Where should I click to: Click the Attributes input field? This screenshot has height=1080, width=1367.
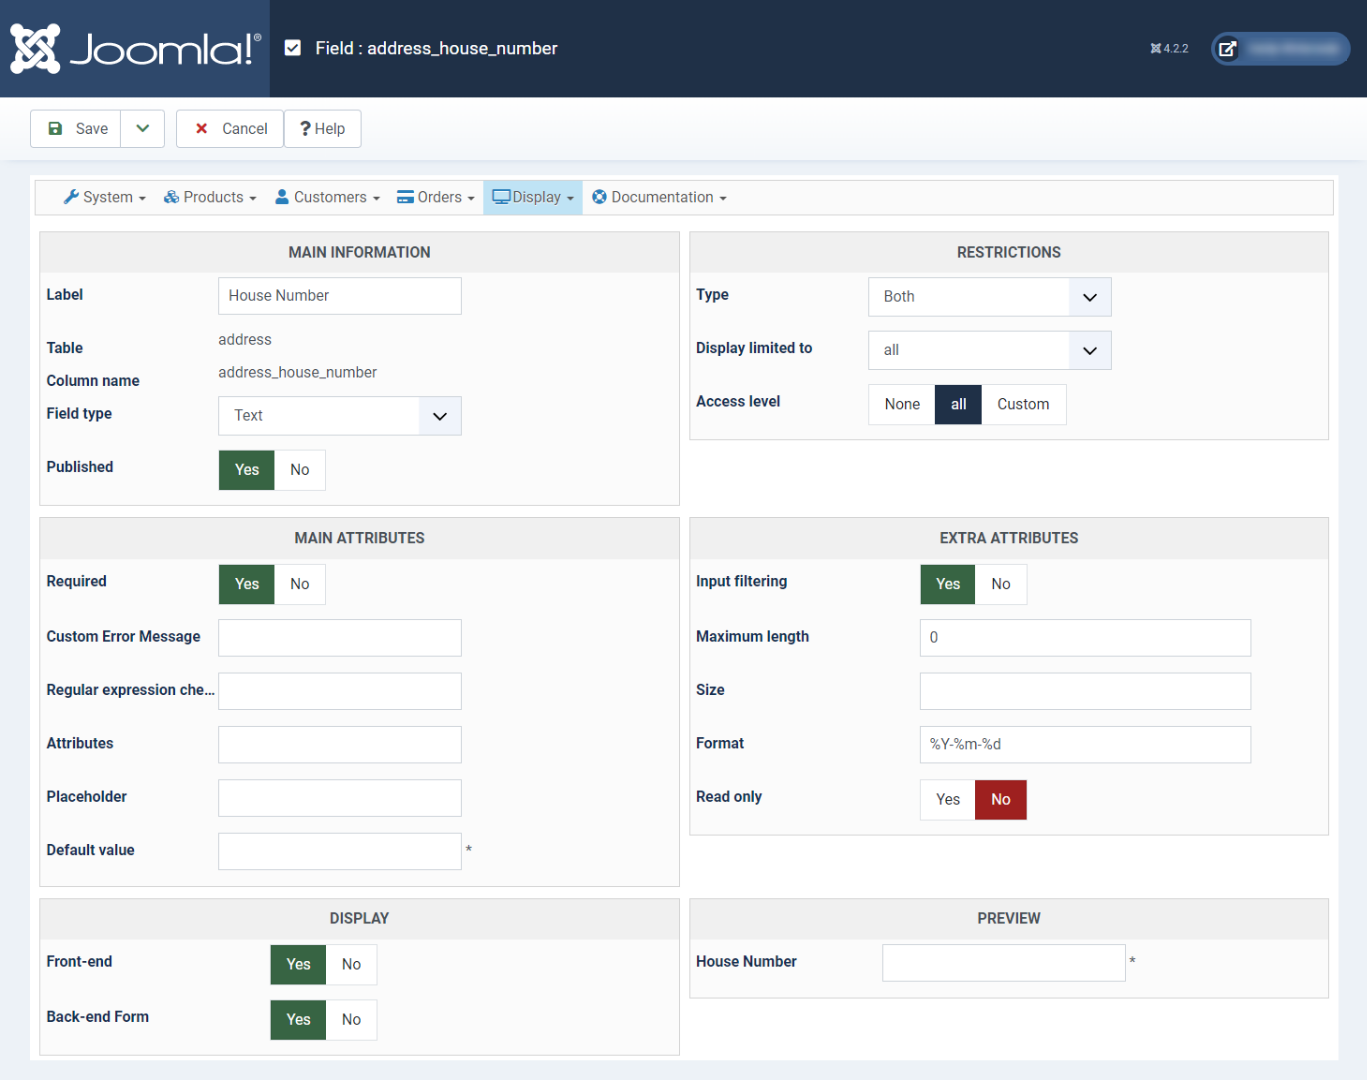coord(340,745)
